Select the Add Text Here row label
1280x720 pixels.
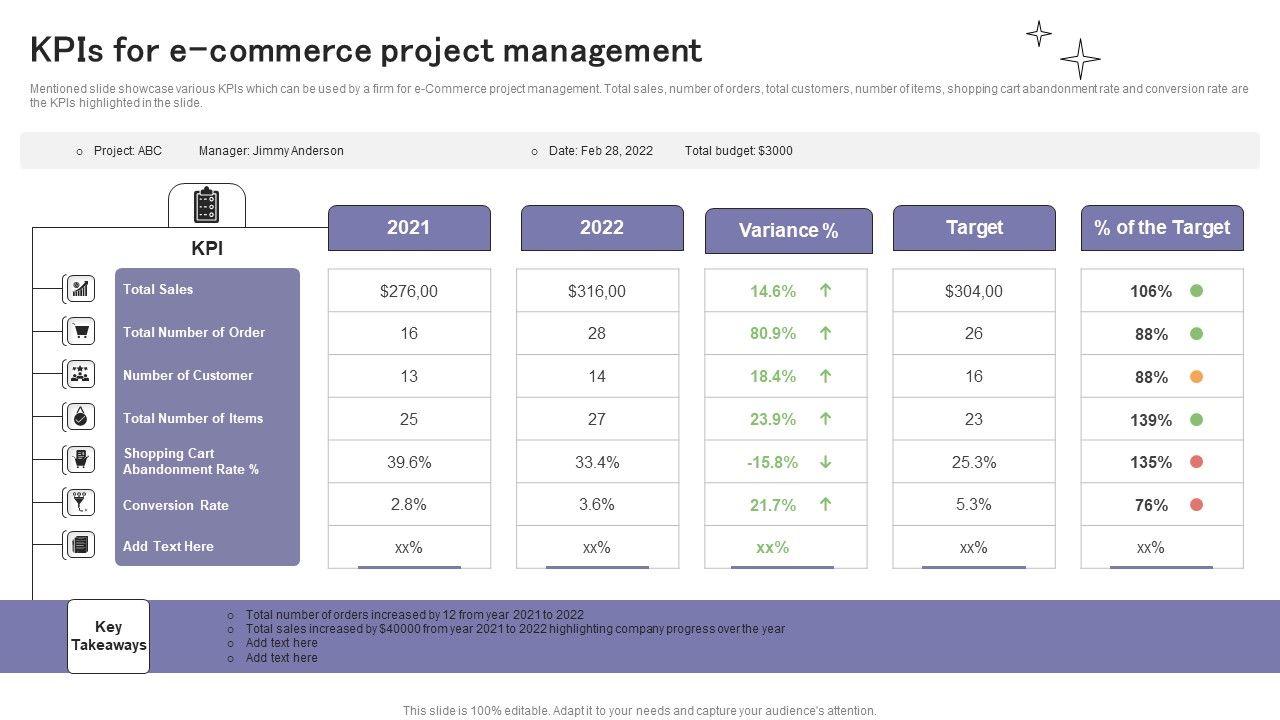[168, 546]
